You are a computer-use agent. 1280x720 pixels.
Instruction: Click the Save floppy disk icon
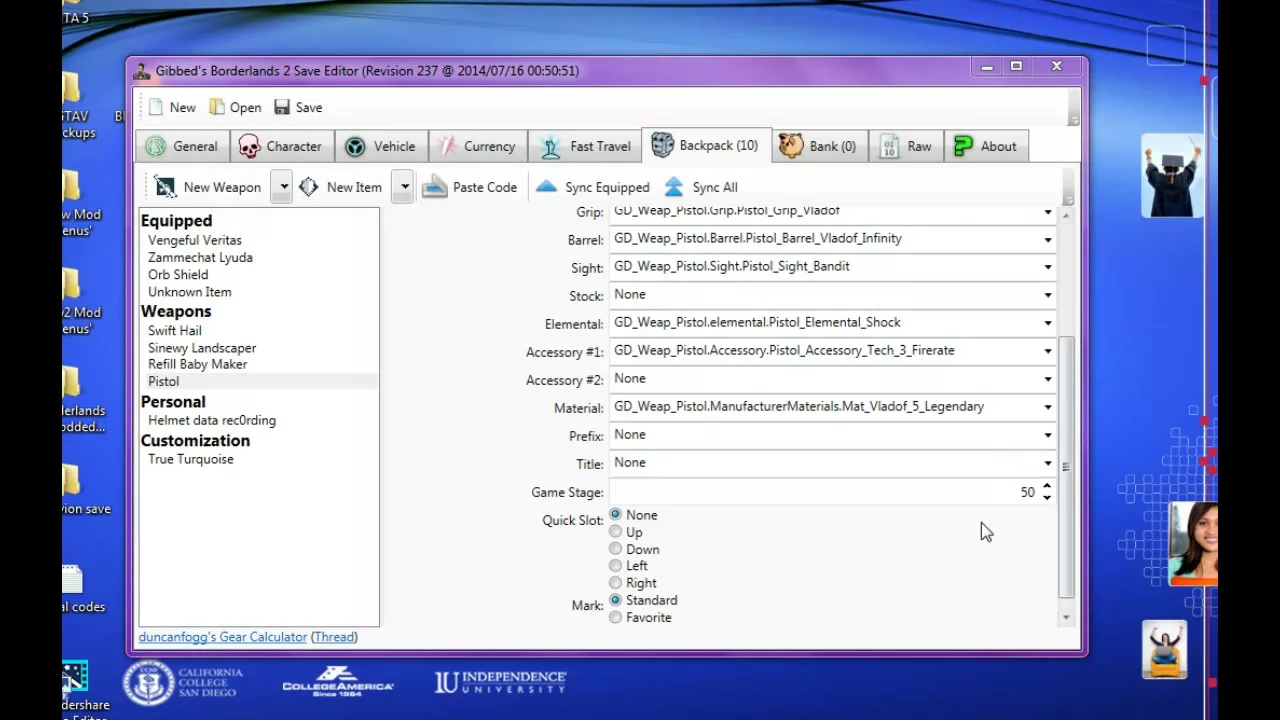tap(282, 107)
